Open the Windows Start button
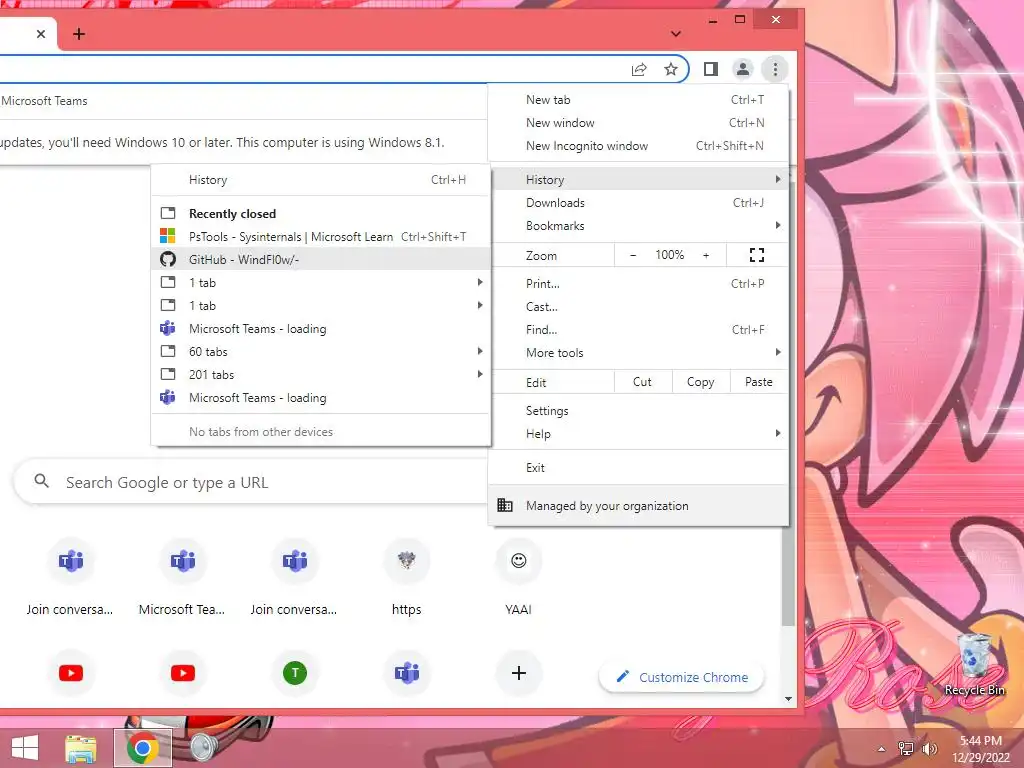 tap(25, 747)
